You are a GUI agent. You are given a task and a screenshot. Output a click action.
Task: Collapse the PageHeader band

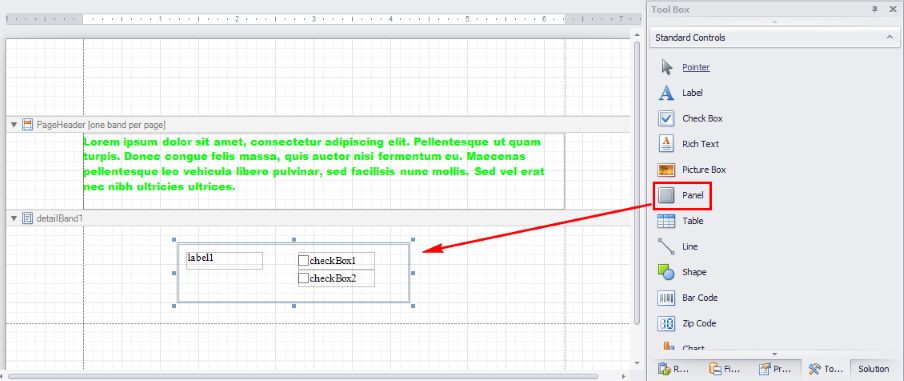(x=14, y=125)
